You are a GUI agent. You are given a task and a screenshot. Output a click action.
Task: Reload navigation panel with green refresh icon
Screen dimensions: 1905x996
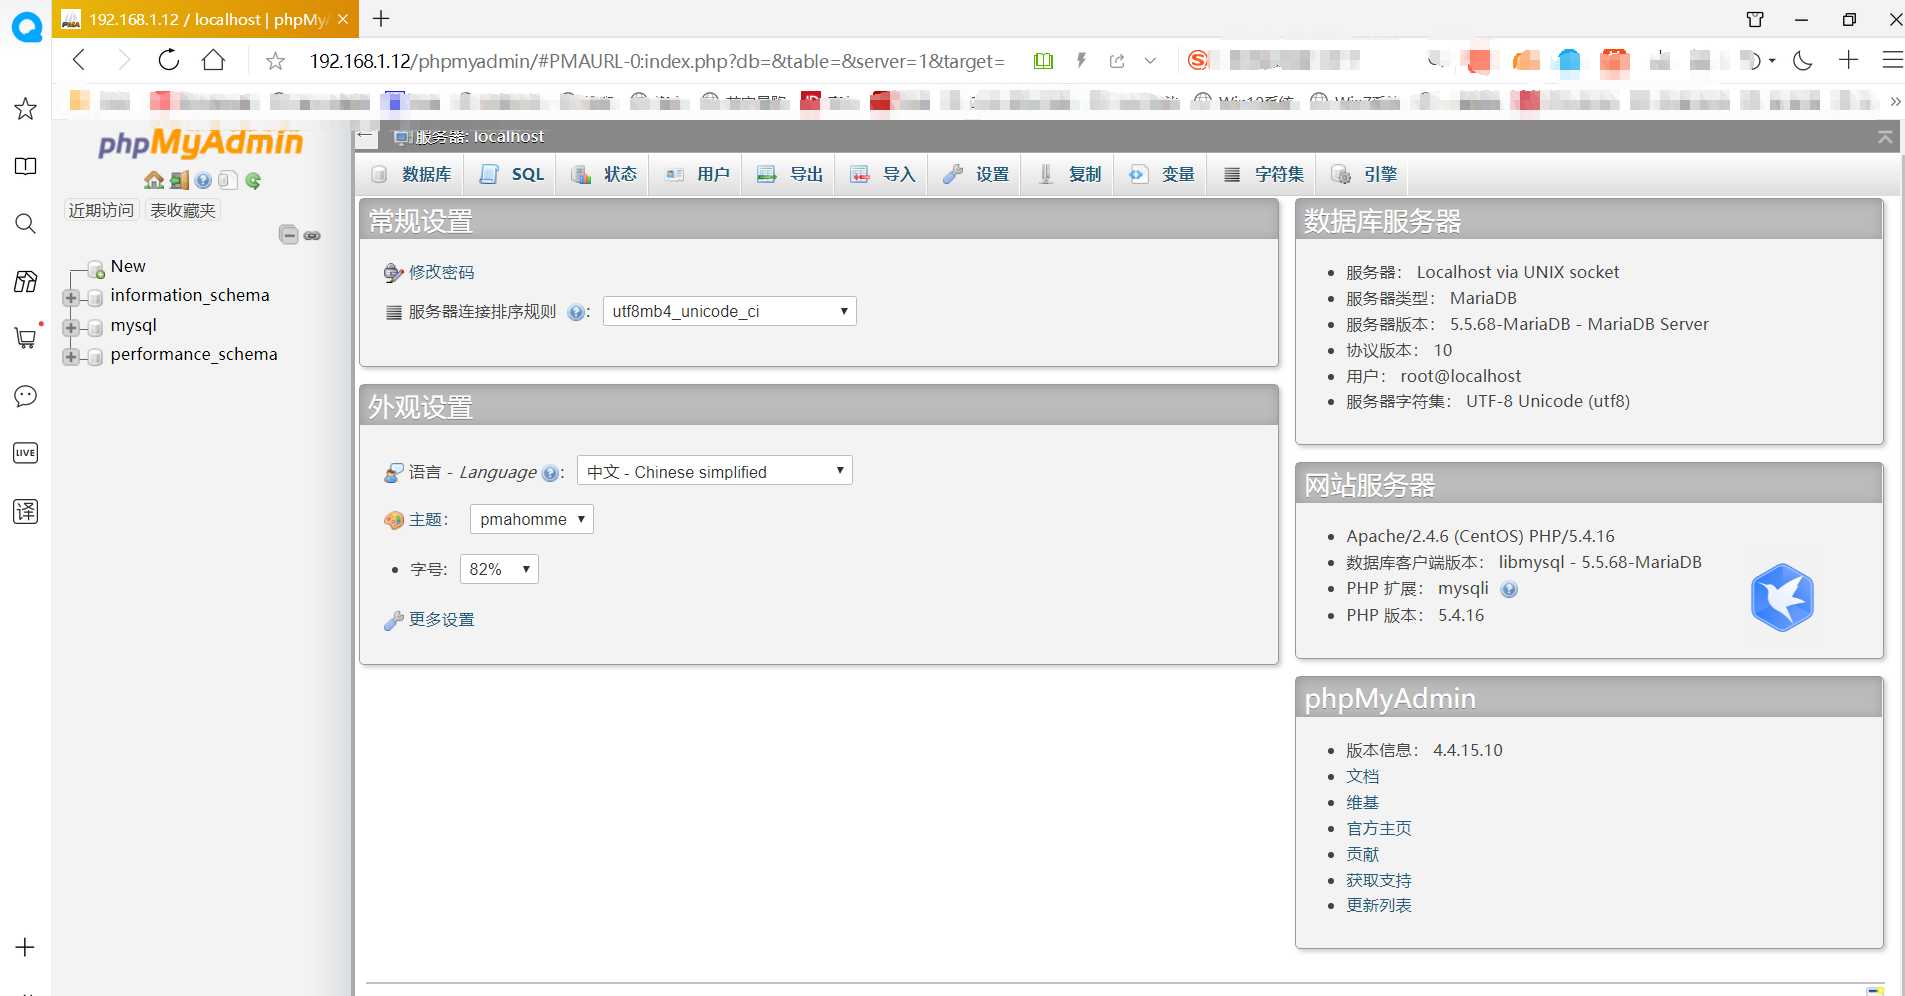pyautogui.click(x=253, y=180)
